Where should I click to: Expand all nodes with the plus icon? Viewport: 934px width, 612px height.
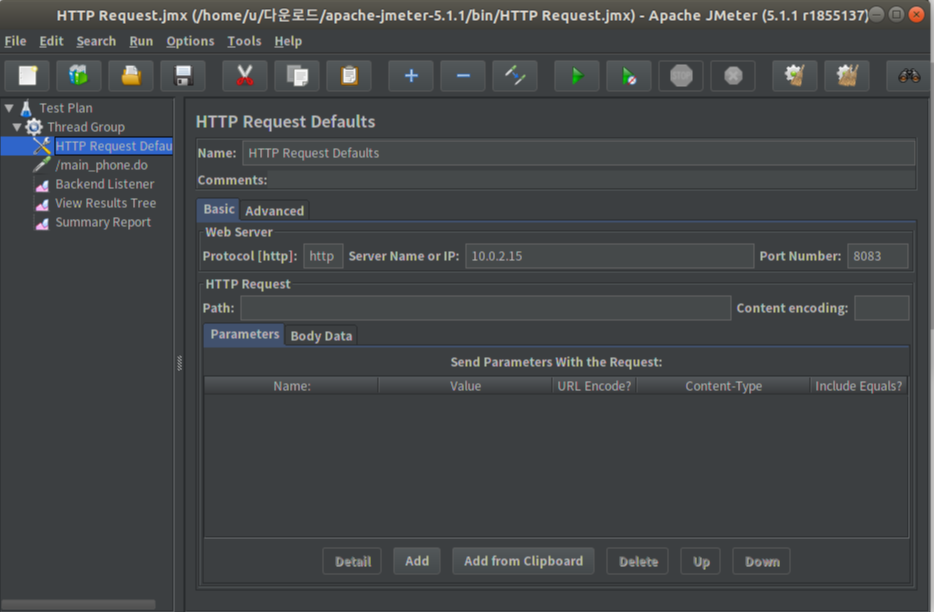411,76
